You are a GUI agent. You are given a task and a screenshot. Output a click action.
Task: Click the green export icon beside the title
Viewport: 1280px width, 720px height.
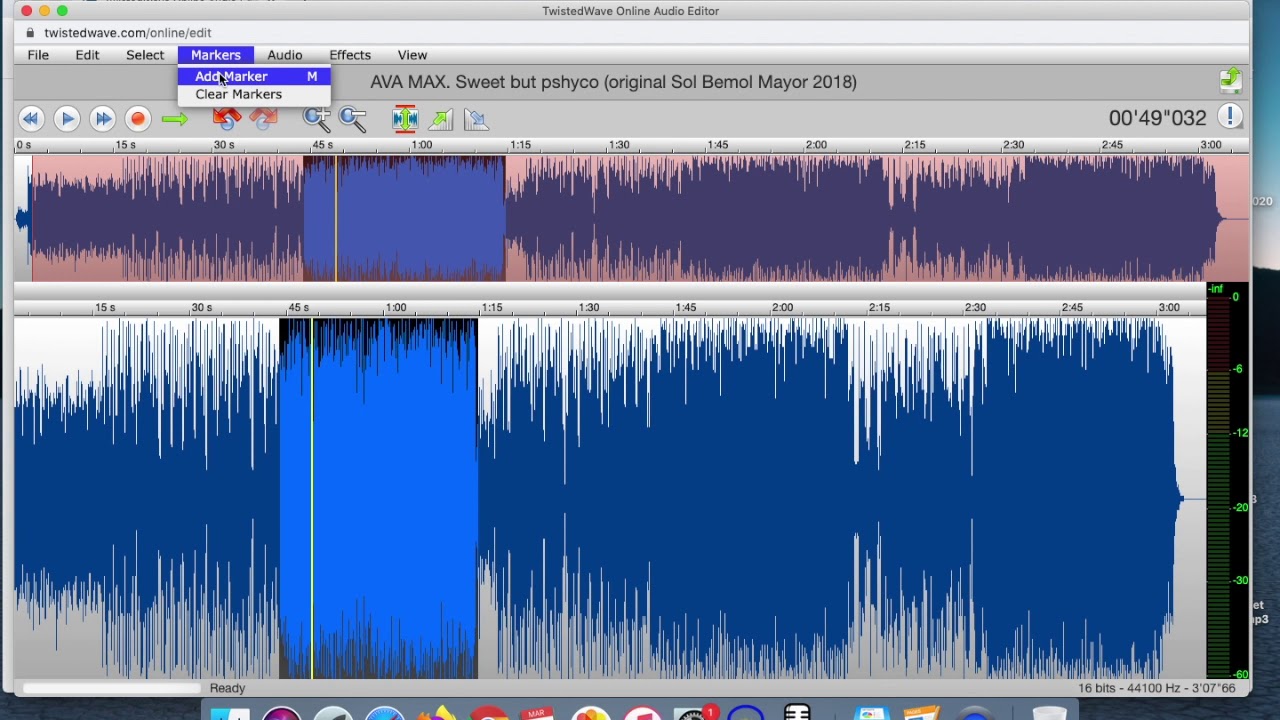pyautogui.click(x=1230, y=80)
